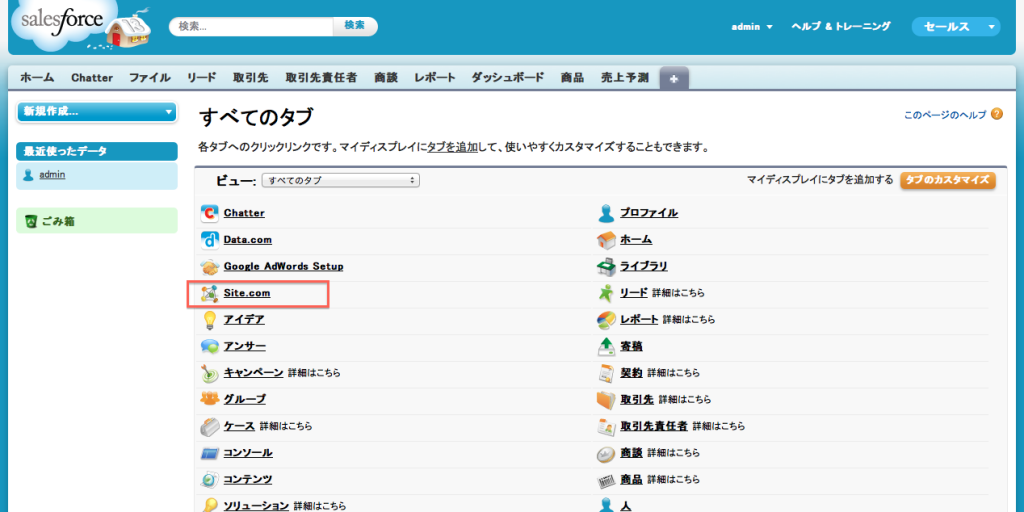The height and width of the screenshot is (512, 1024).
Task: Open recent admin record link
Action: pyautogui.click(x=52, y=175)
